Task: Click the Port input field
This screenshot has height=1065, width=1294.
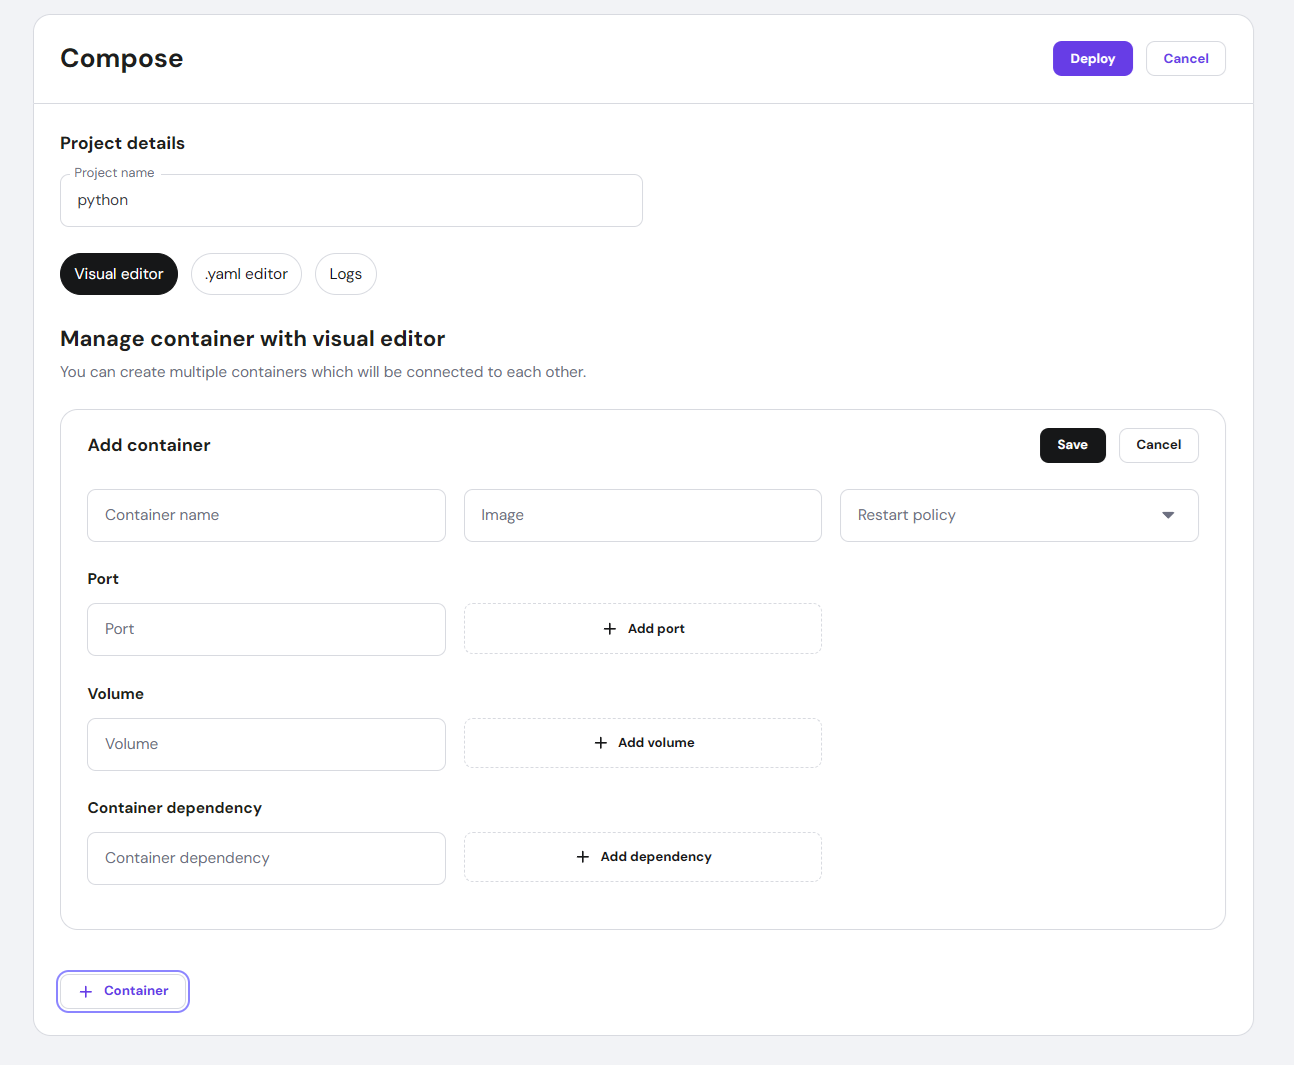Action: click(266, 629)
